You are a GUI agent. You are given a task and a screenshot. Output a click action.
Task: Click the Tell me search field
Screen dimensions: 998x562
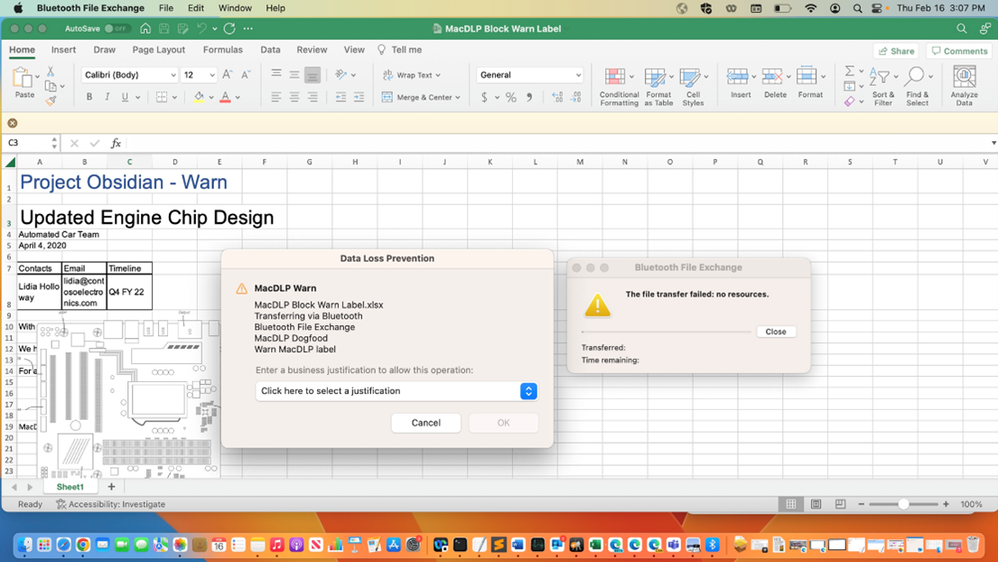point(400,50)
